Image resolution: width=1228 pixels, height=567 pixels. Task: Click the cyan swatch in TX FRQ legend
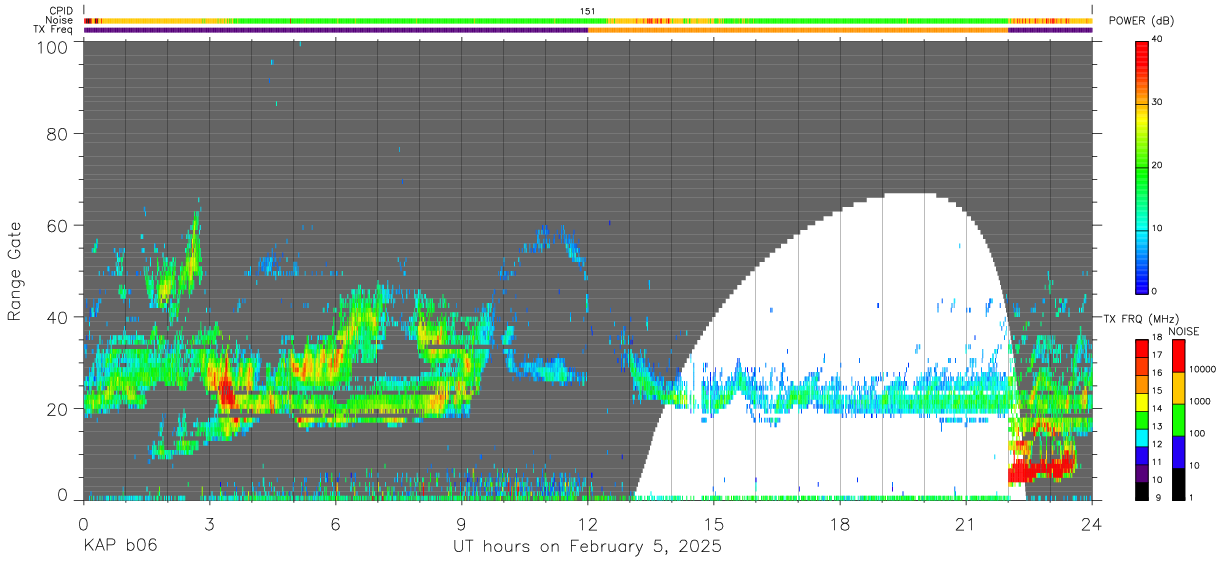pos(1141,437)
